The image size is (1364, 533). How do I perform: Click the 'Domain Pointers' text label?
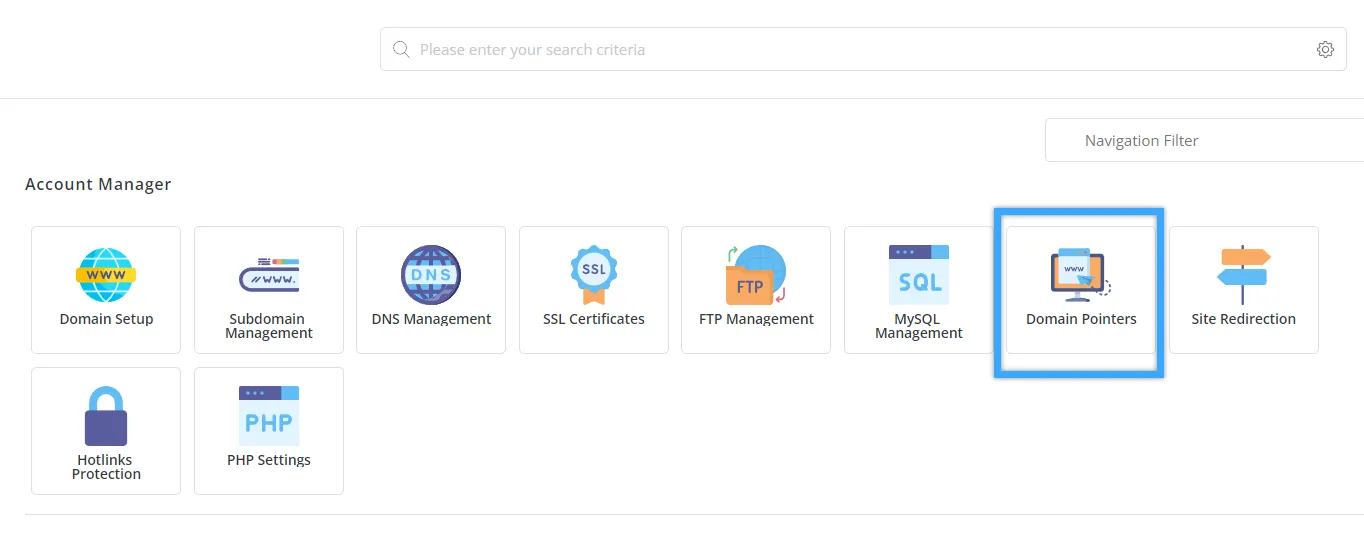pos(1081,319)
